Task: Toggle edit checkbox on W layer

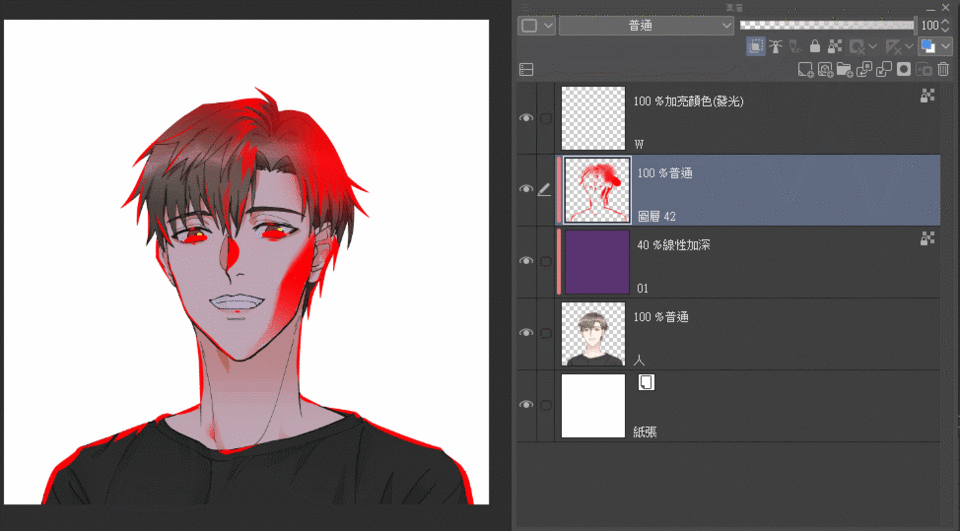Action: [546, 118]
